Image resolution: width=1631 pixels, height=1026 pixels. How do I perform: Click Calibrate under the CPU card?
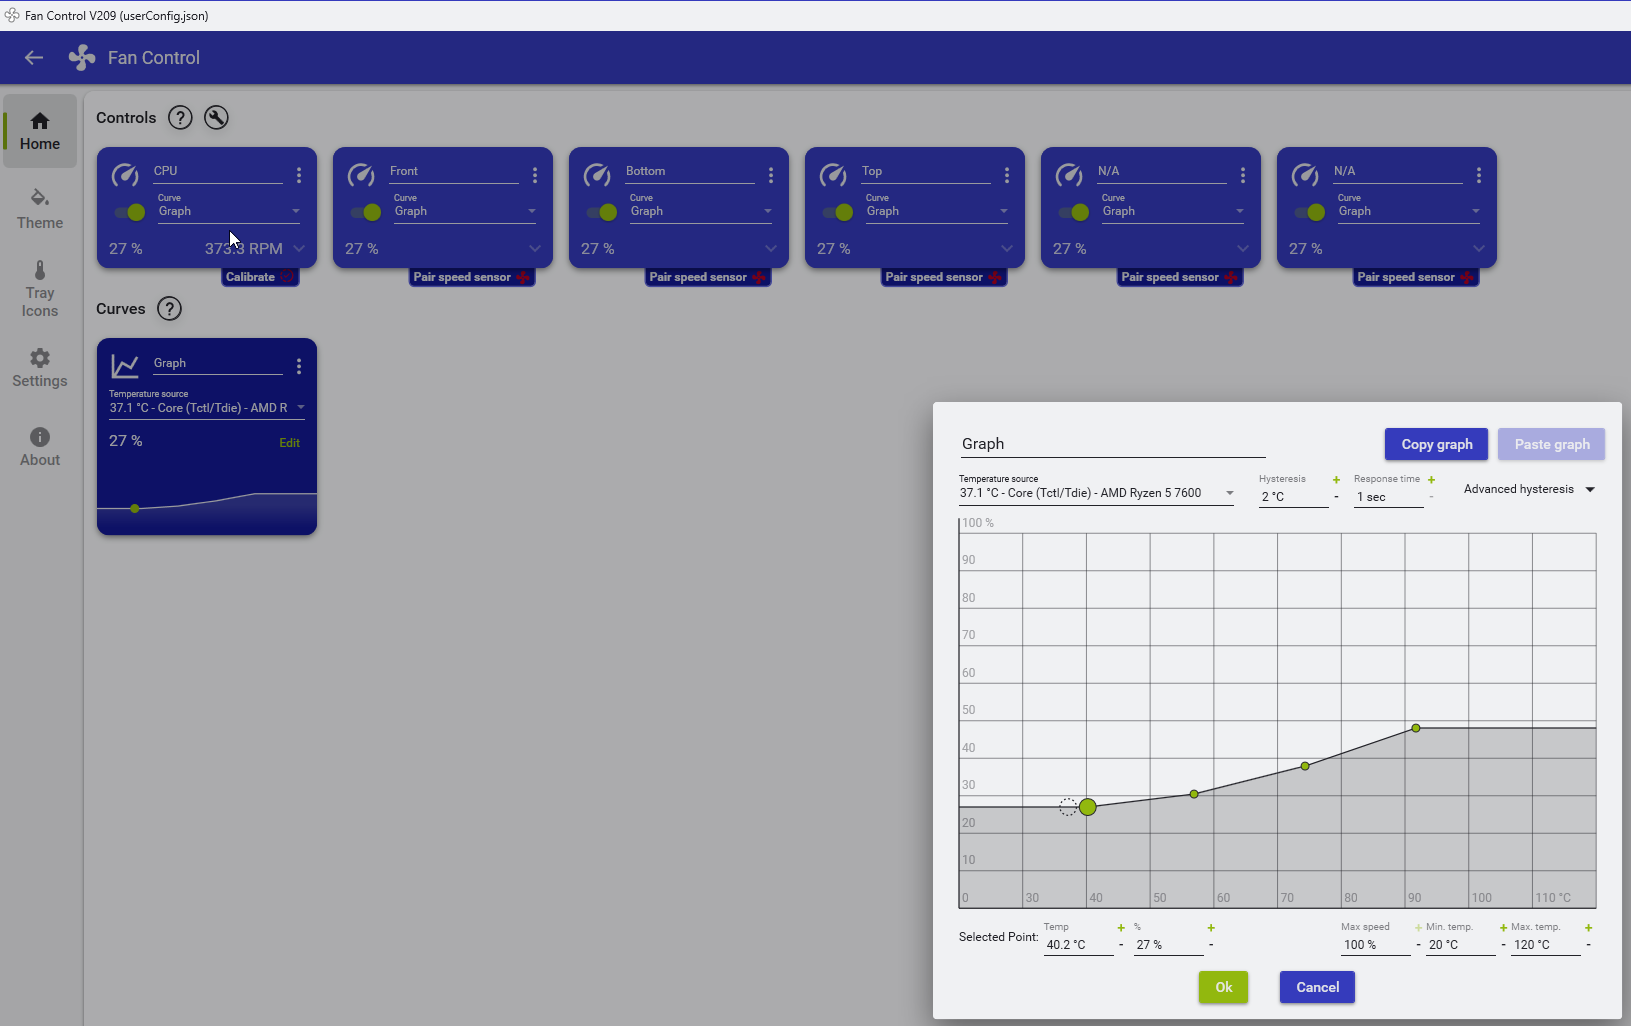260,277
